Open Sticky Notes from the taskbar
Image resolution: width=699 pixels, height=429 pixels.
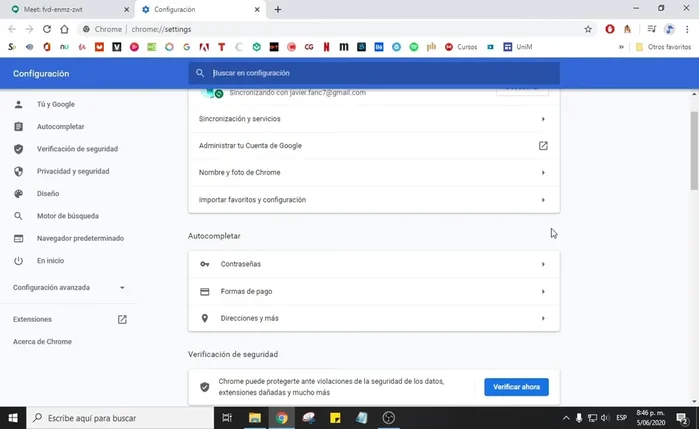[335, 418]
